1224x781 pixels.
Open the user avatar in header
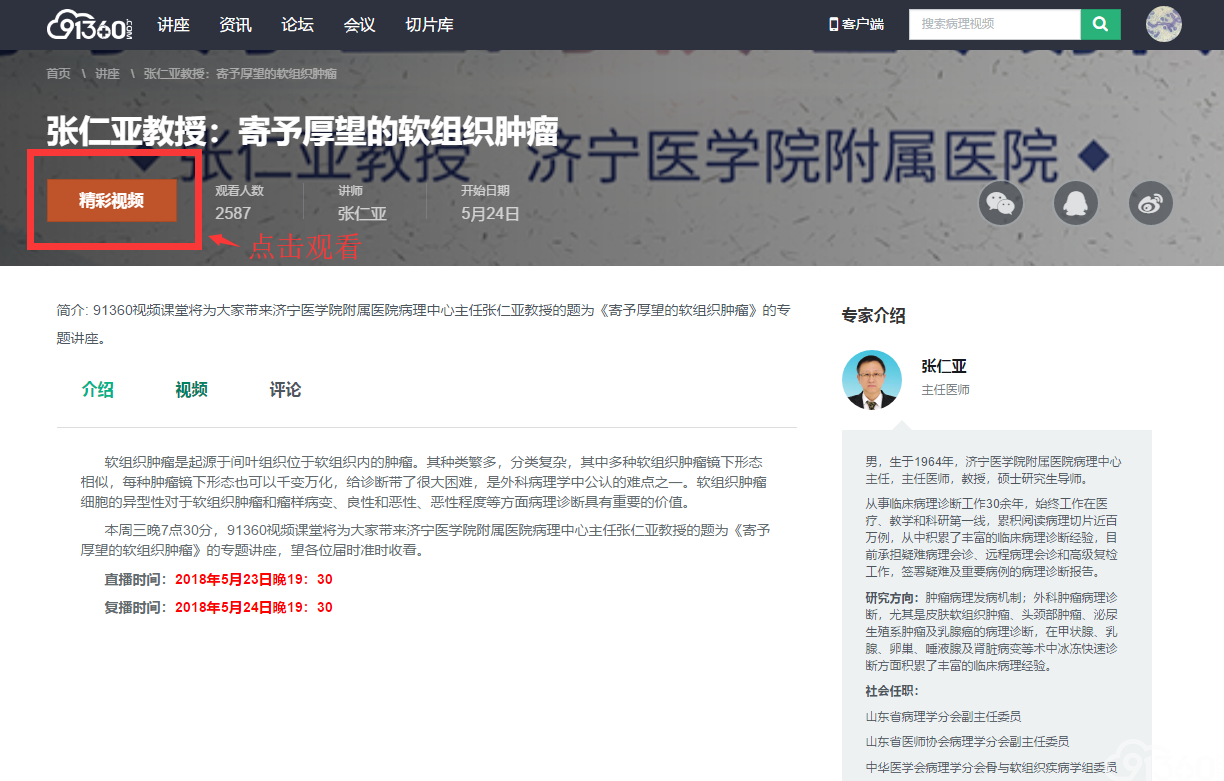click(x=1164, y=24)
